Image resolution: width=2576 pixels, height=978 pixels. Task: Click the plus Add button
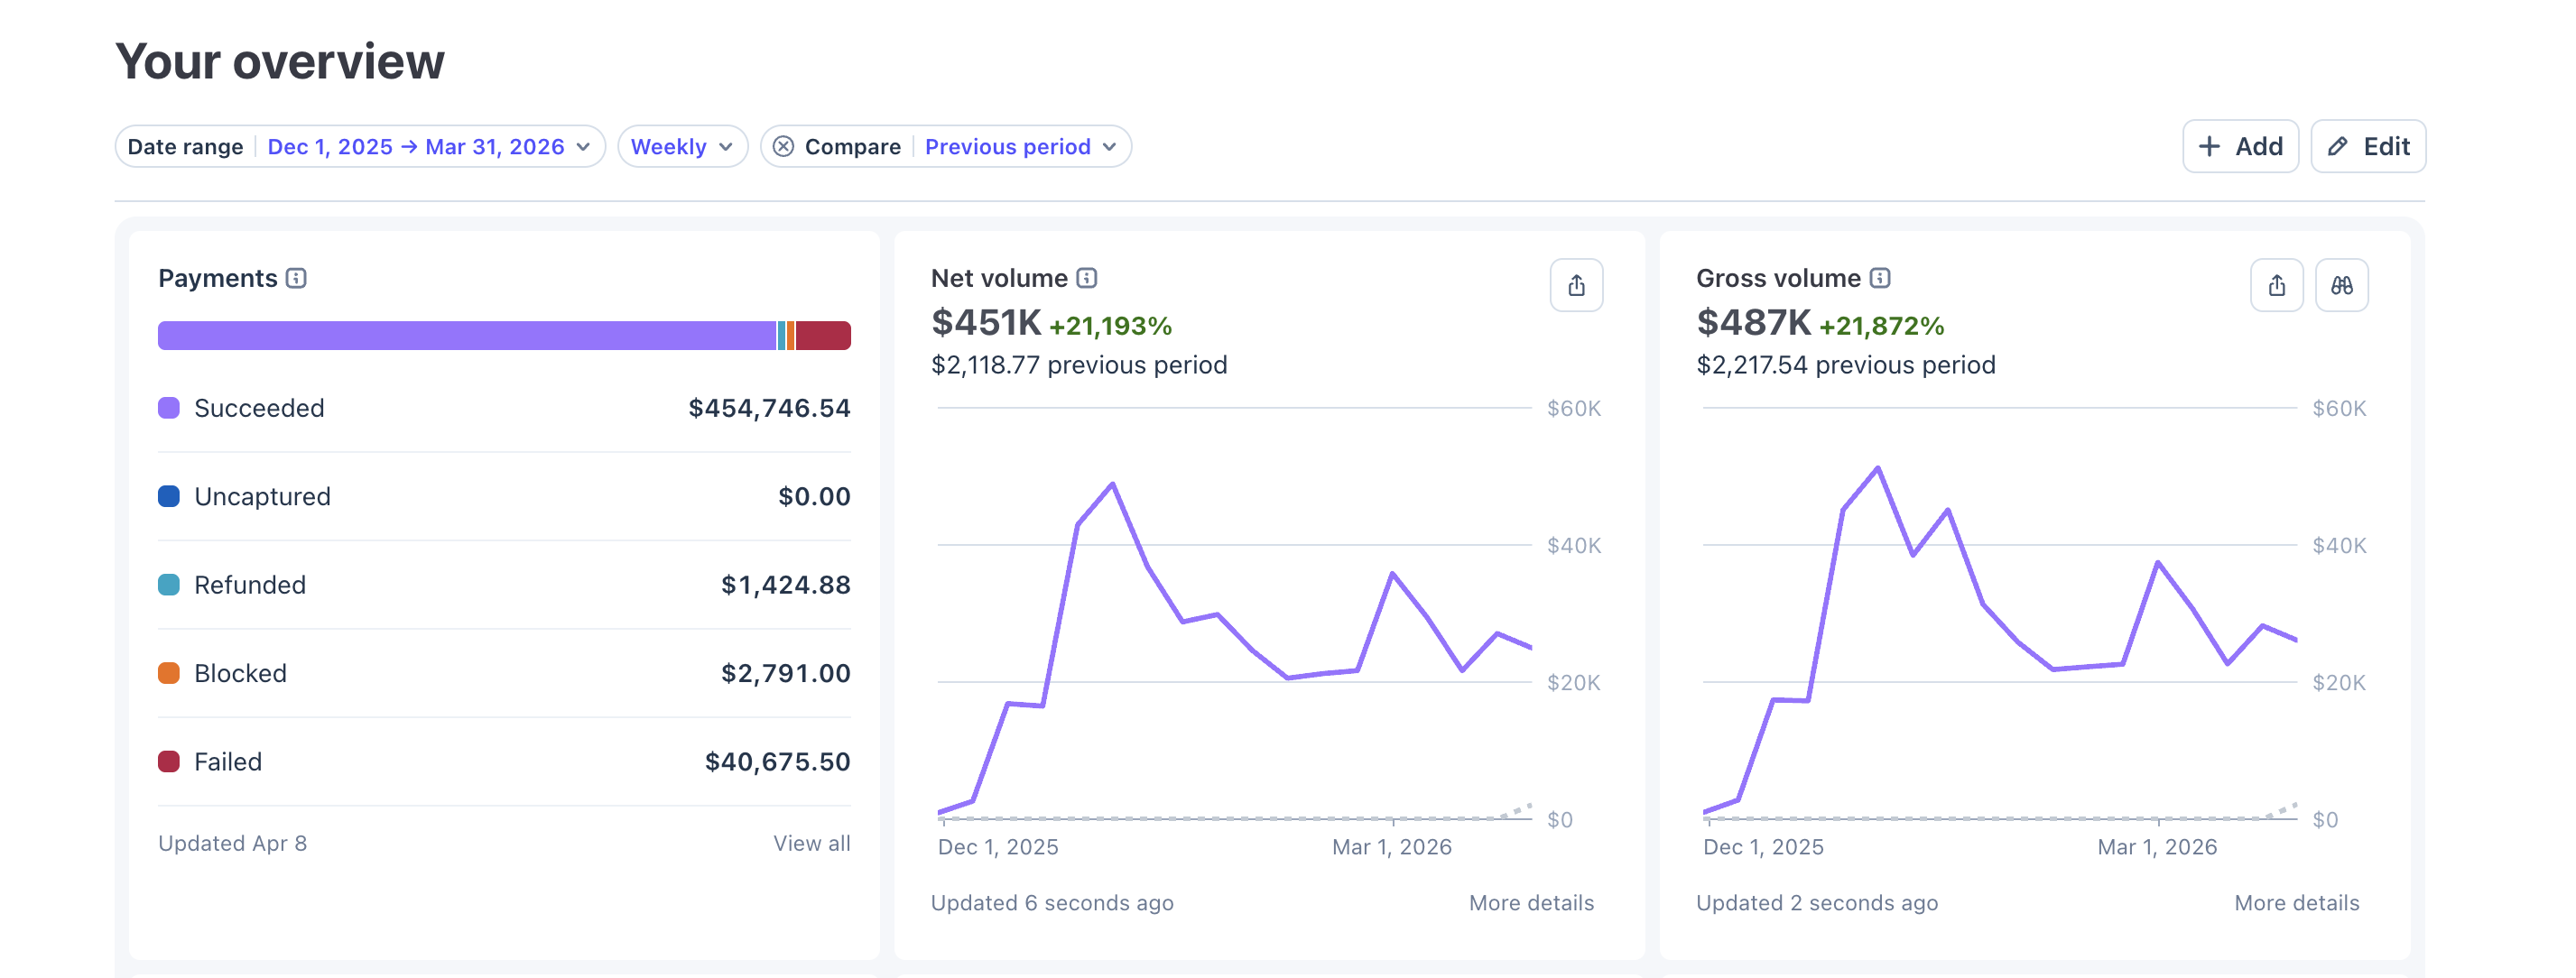click(2239, 147)
